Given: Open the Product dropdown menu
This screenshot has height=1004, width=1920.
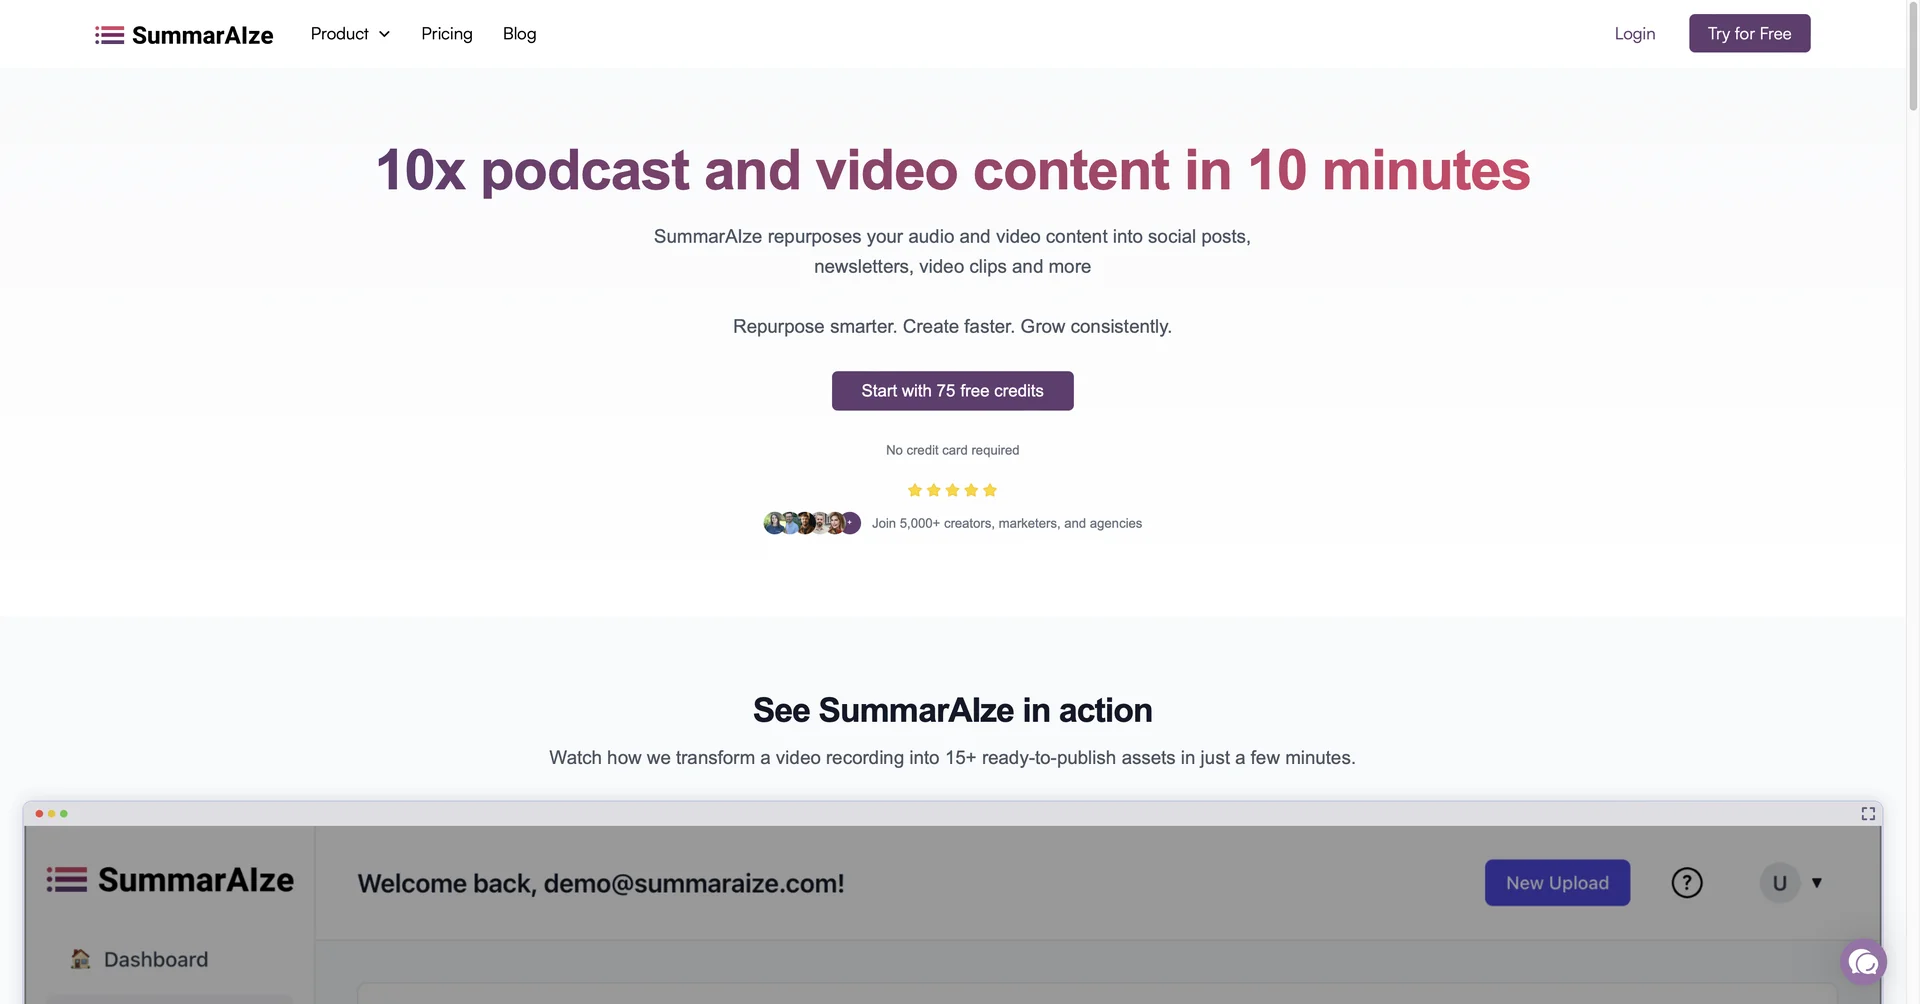Looking at the screenshot, I should 350,34.
